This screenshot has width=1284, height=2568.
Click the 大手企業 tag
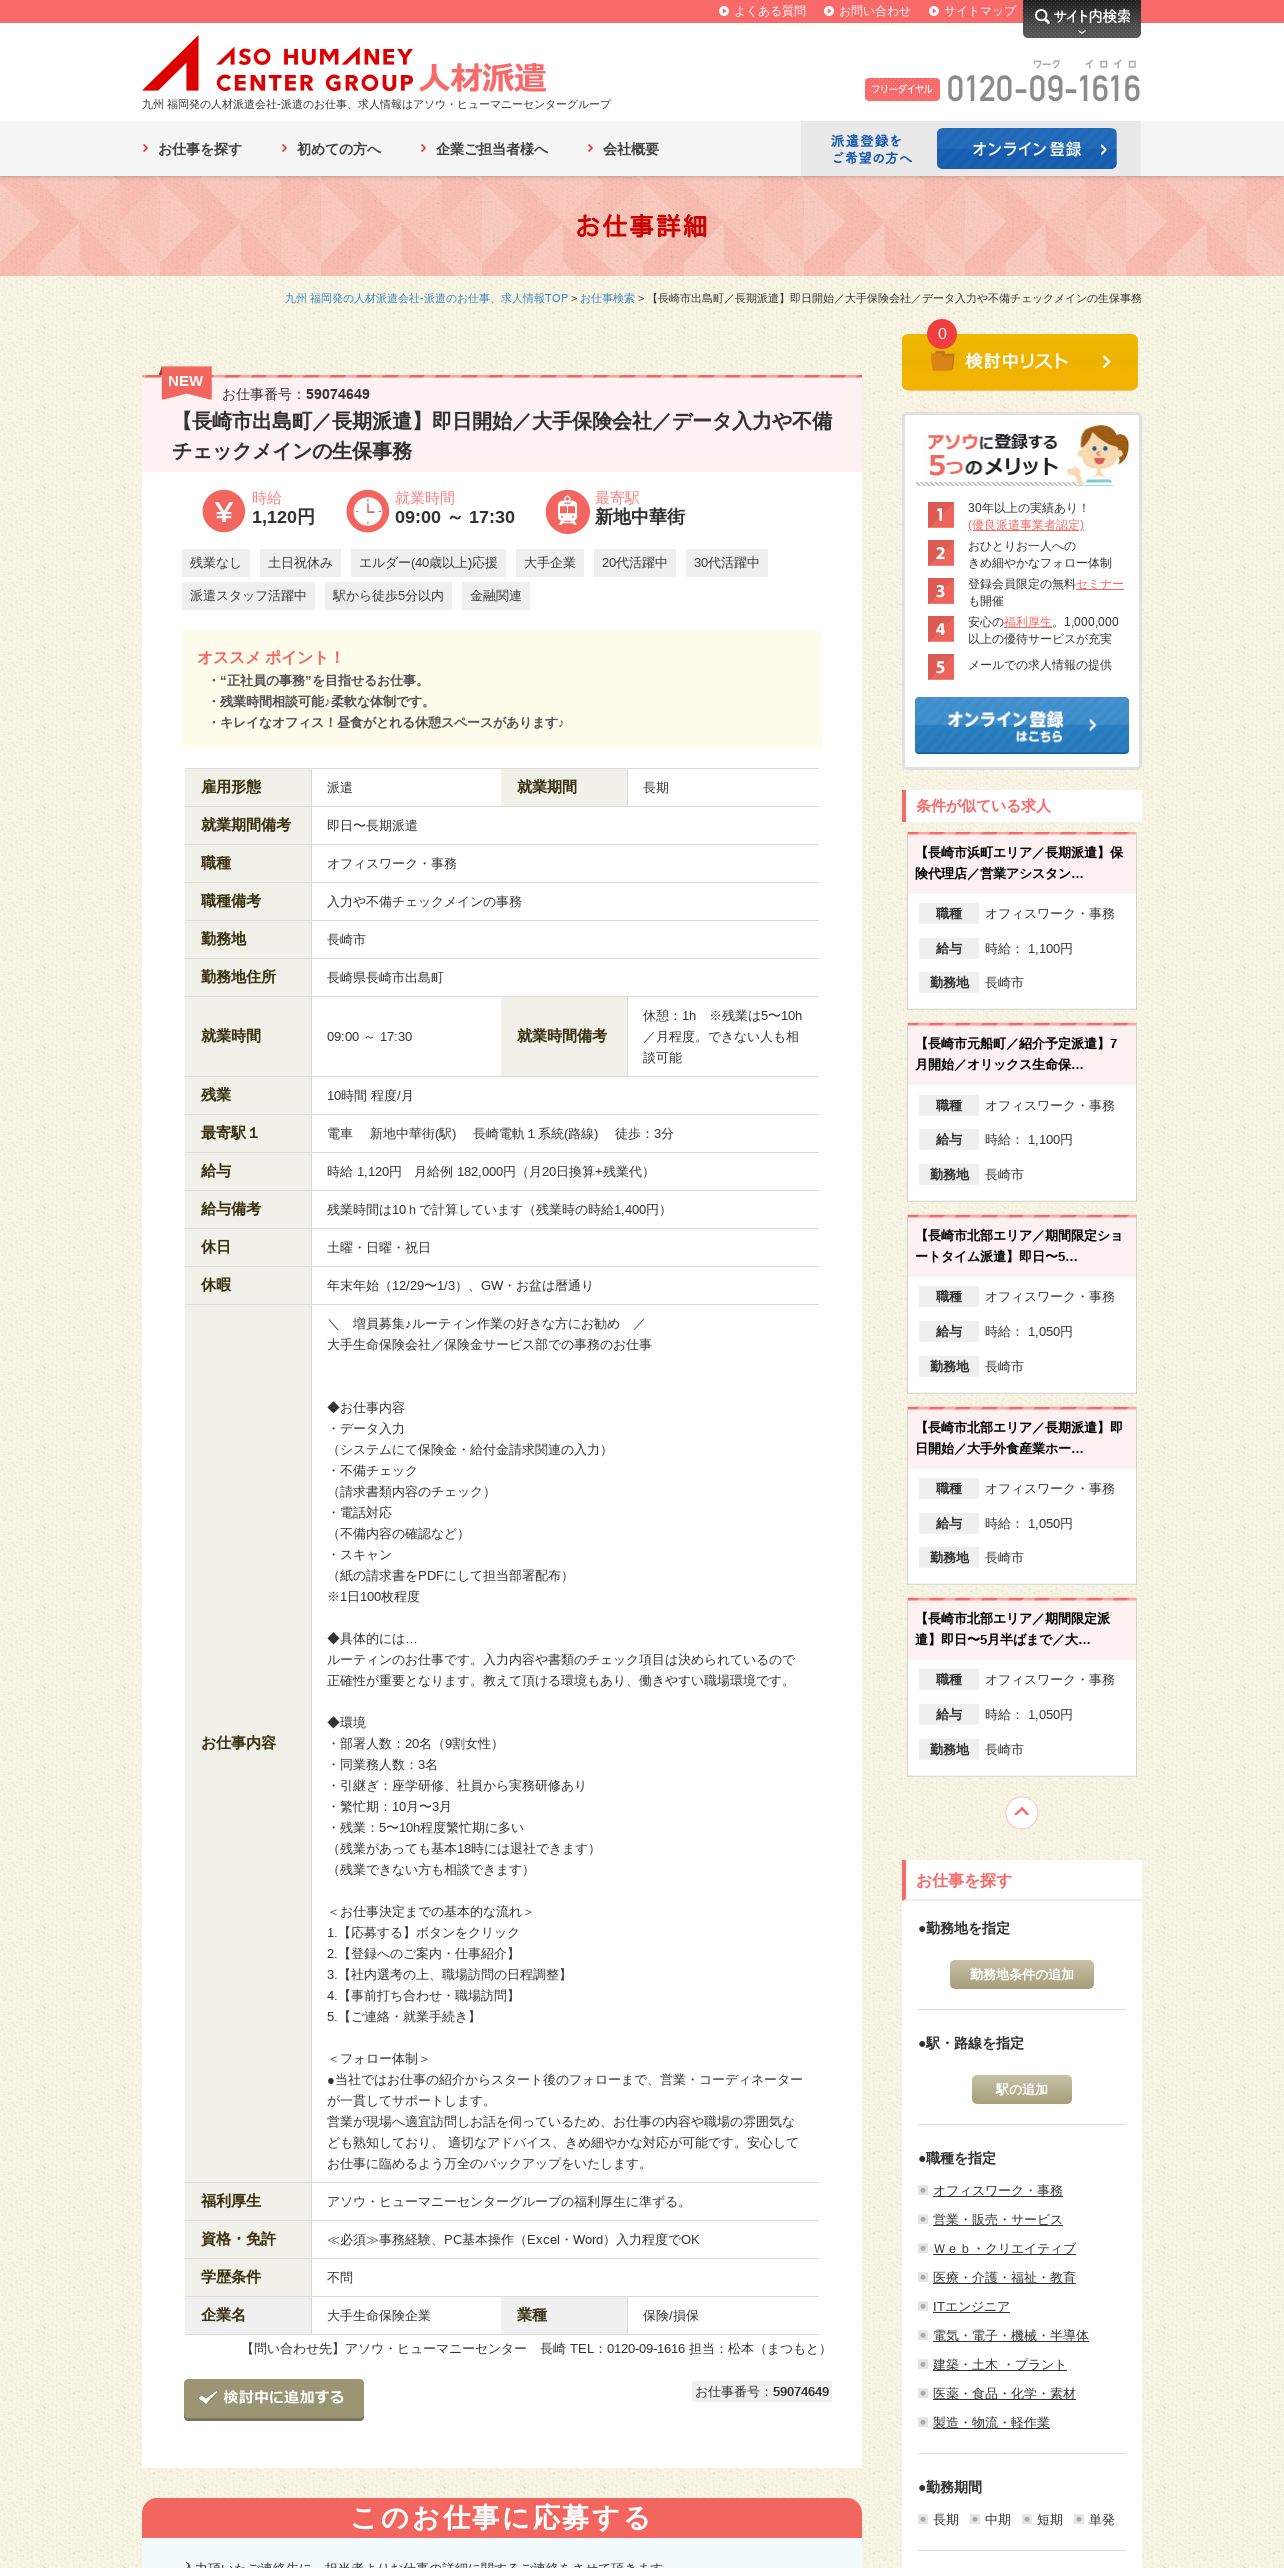point(550,563)
